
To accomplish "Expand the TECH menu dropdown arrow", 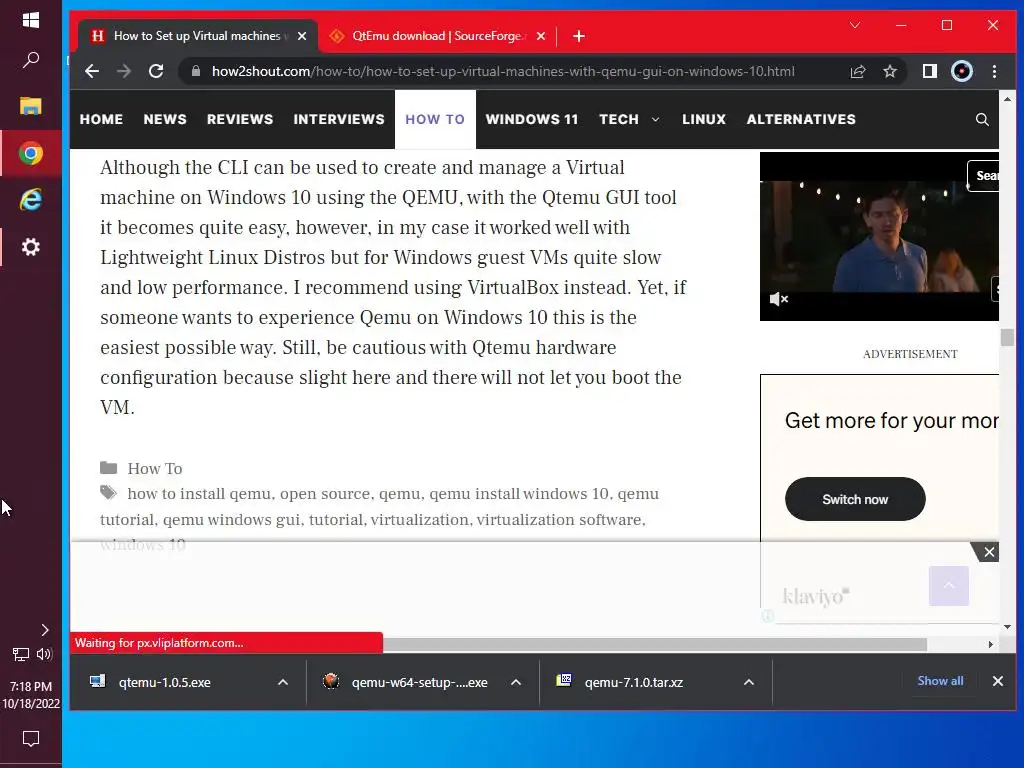I will point(656,120).
